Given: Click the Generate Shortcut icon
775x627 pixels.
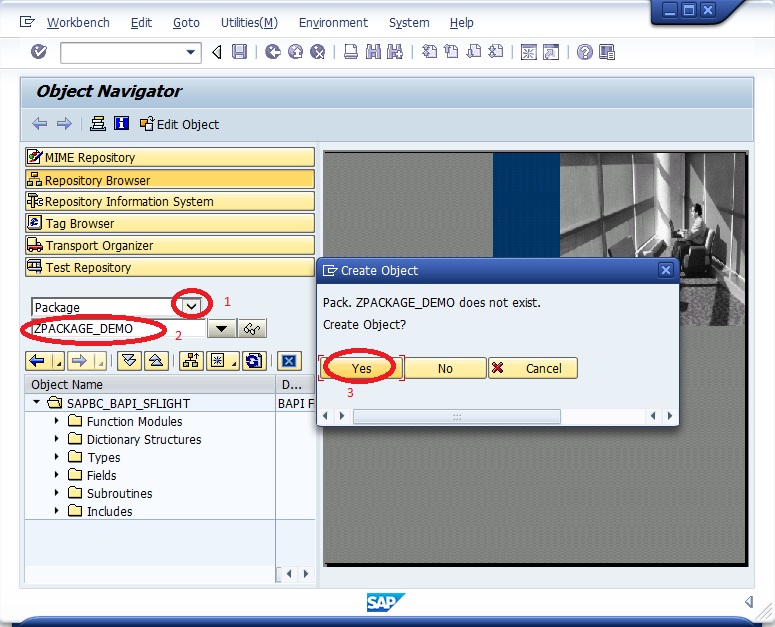Looking at the screenshot, I should click(551, 52).
